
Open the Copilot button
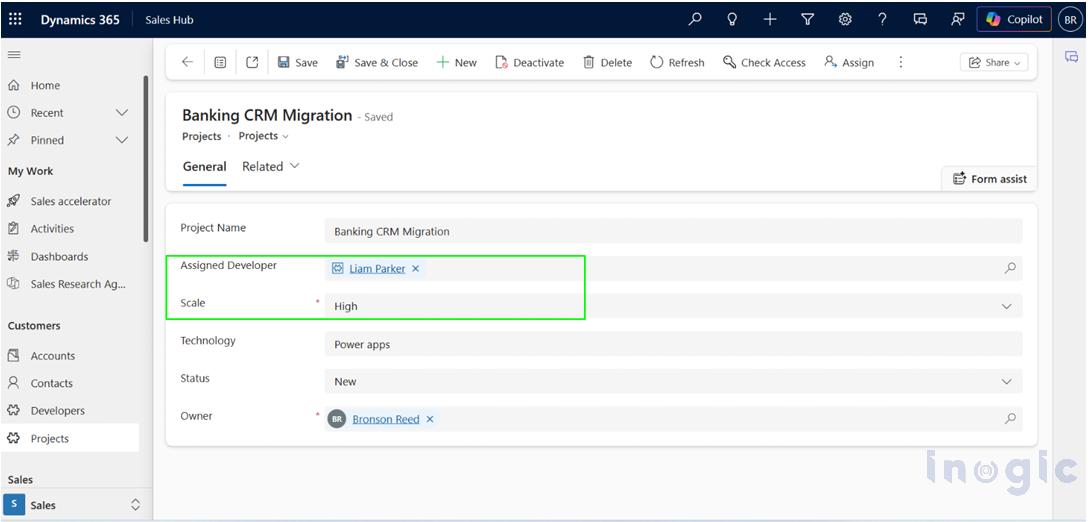pyautogui.click(x=1014, y=19)
